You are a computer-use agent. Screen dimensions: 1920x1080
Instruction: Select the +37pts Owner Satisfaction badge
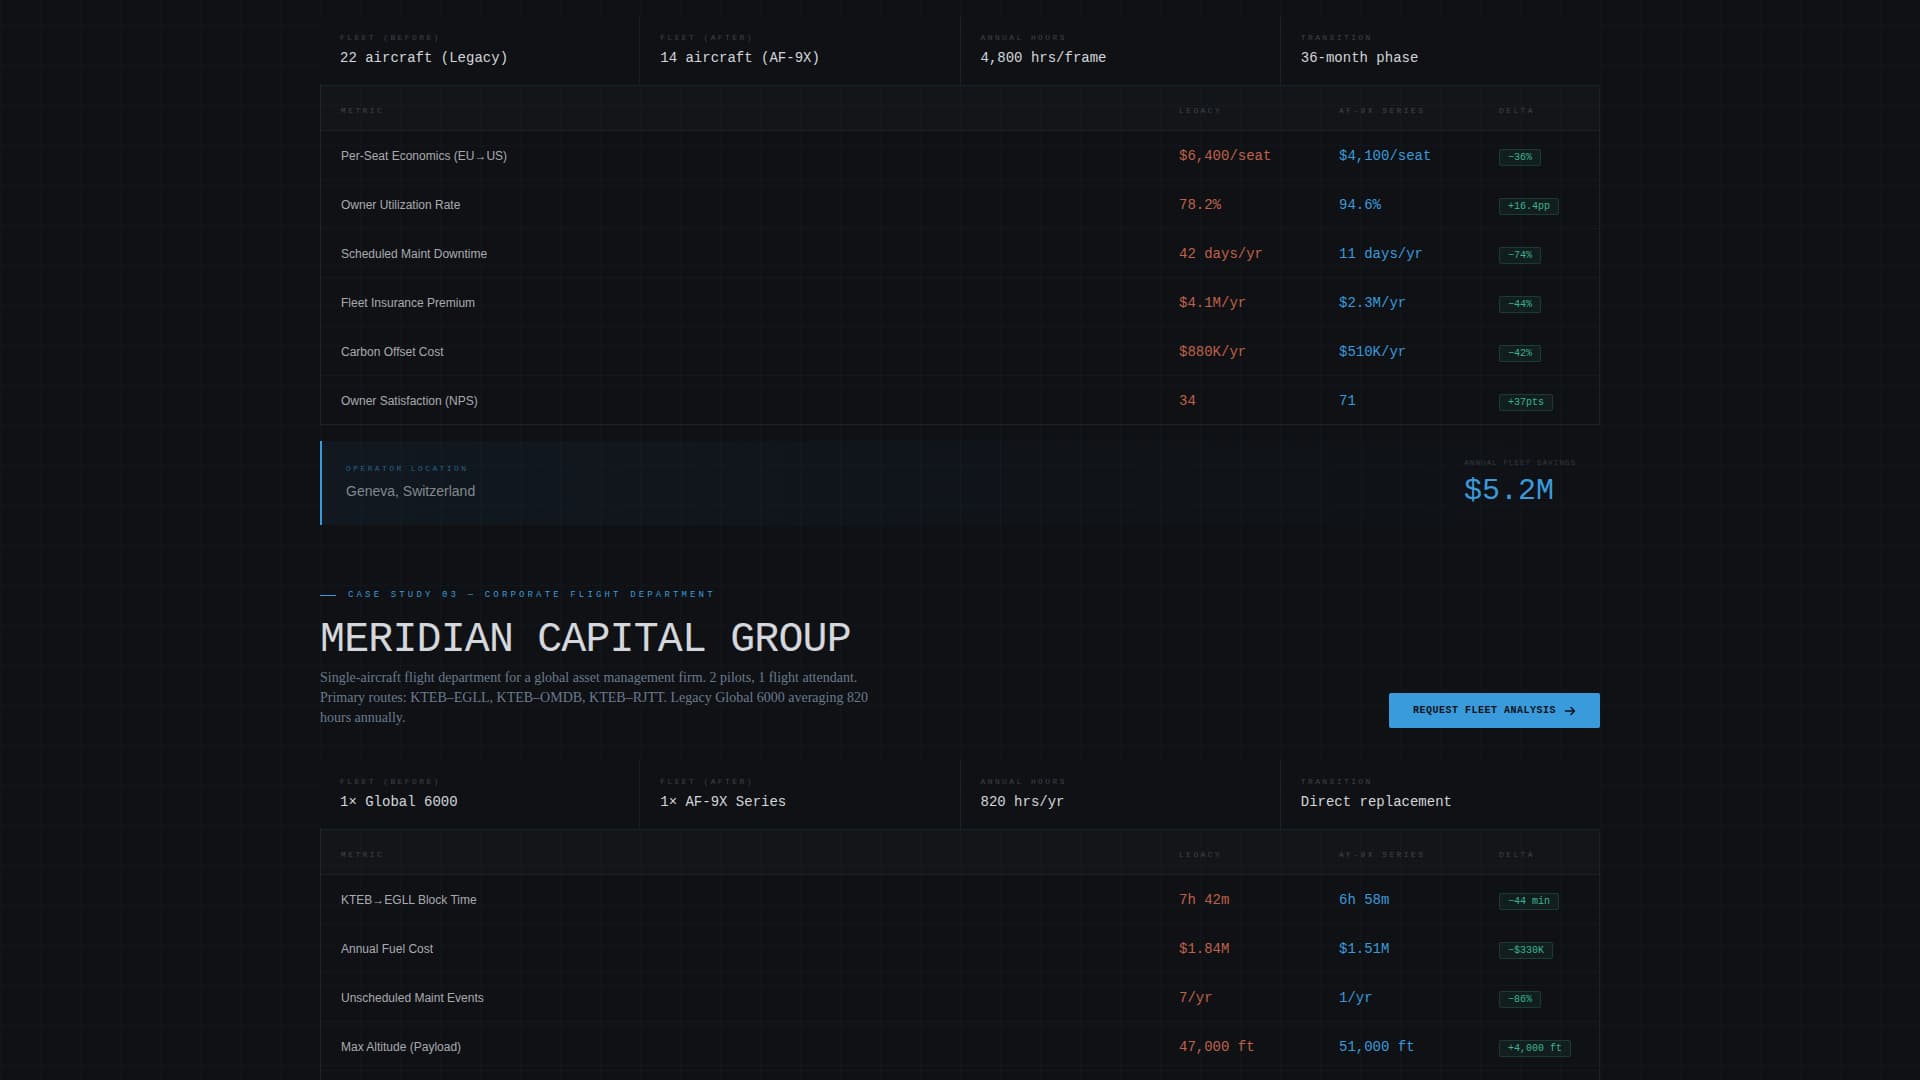[1524, 401]
